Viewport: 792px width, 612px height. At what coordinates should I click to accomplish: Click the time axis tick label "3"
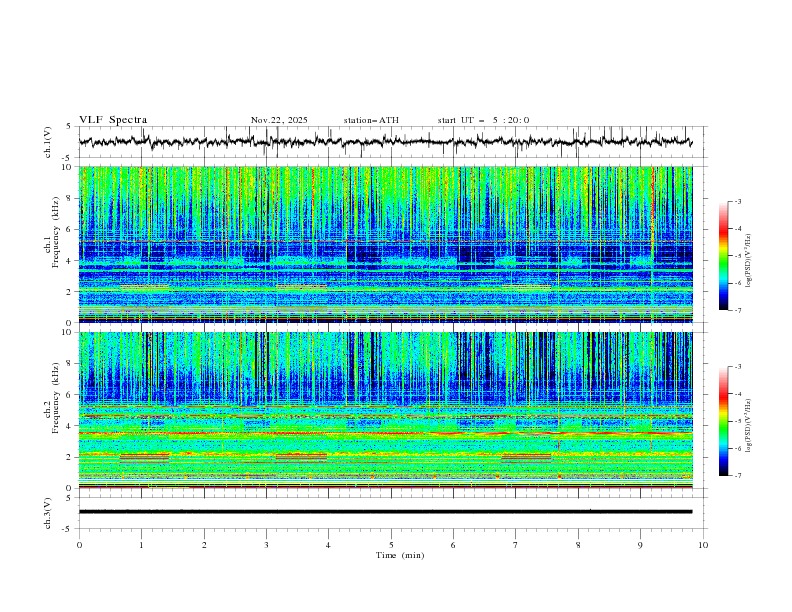[x=266, y=545]
